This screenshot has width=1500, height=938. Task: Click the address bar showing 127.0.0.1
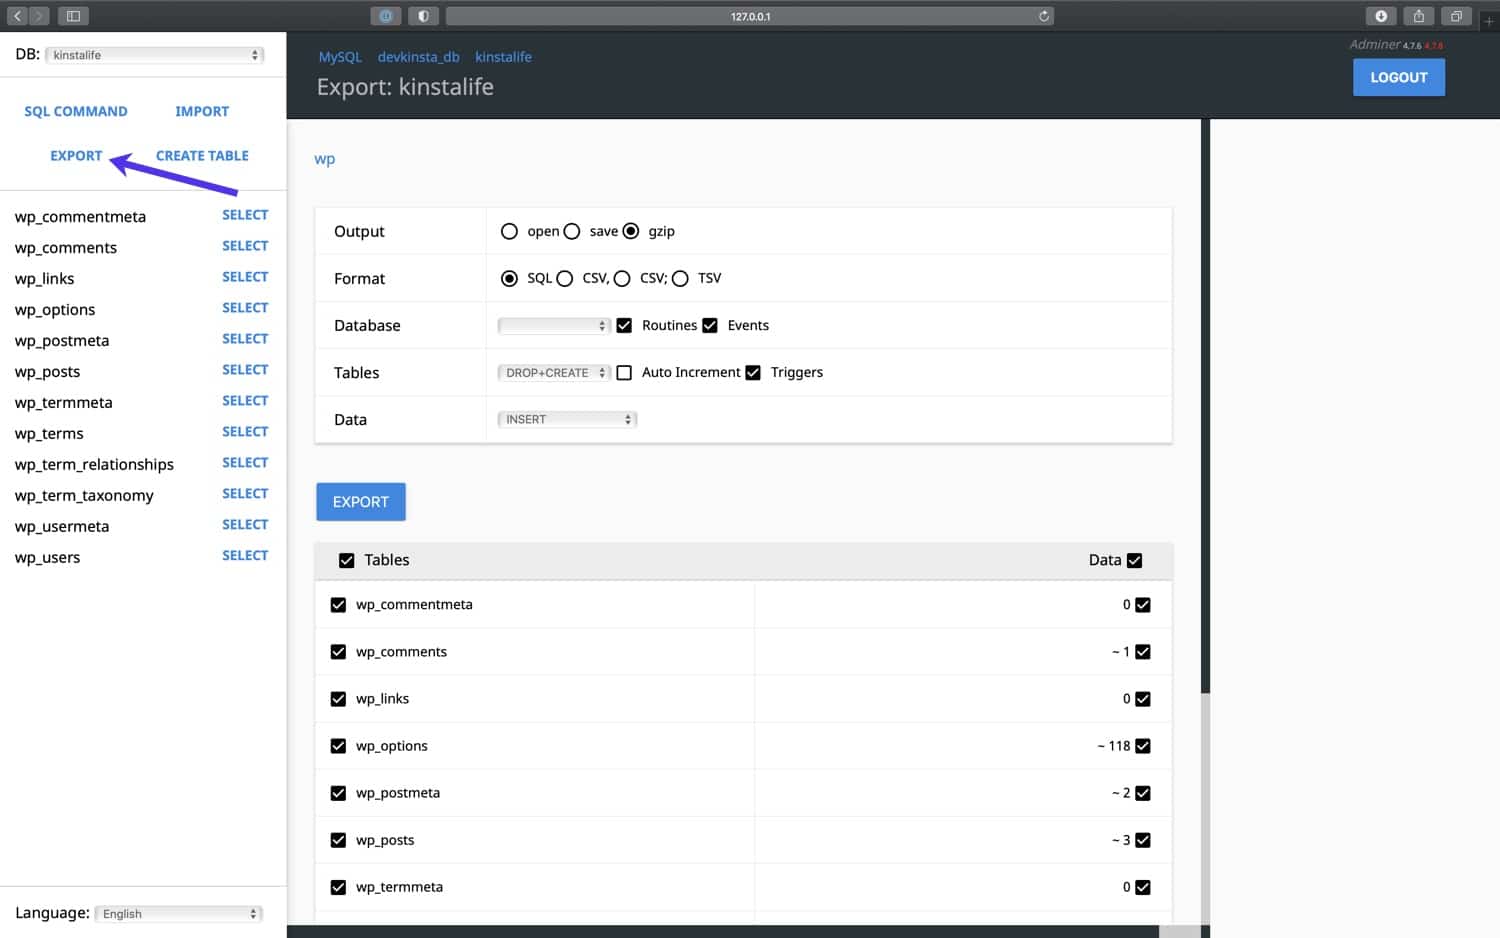point(750,16)
